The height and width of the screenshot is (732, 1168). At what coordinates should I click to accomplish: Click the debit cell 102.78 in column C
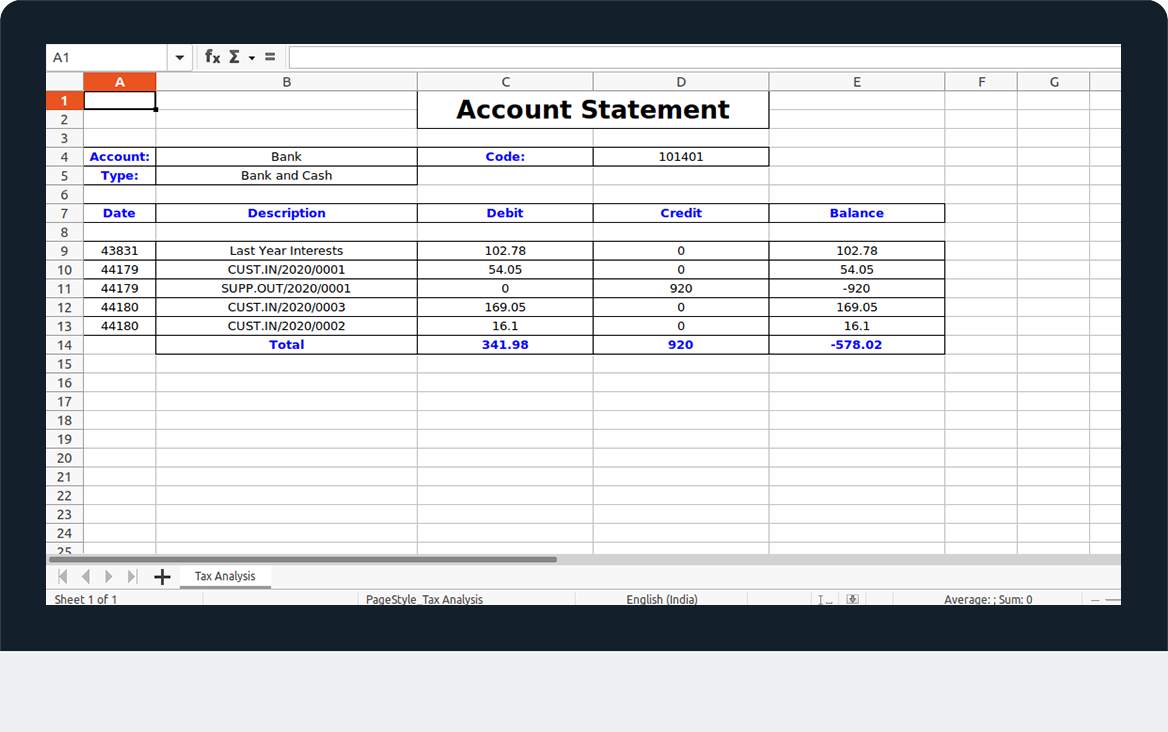click(505, 251)
